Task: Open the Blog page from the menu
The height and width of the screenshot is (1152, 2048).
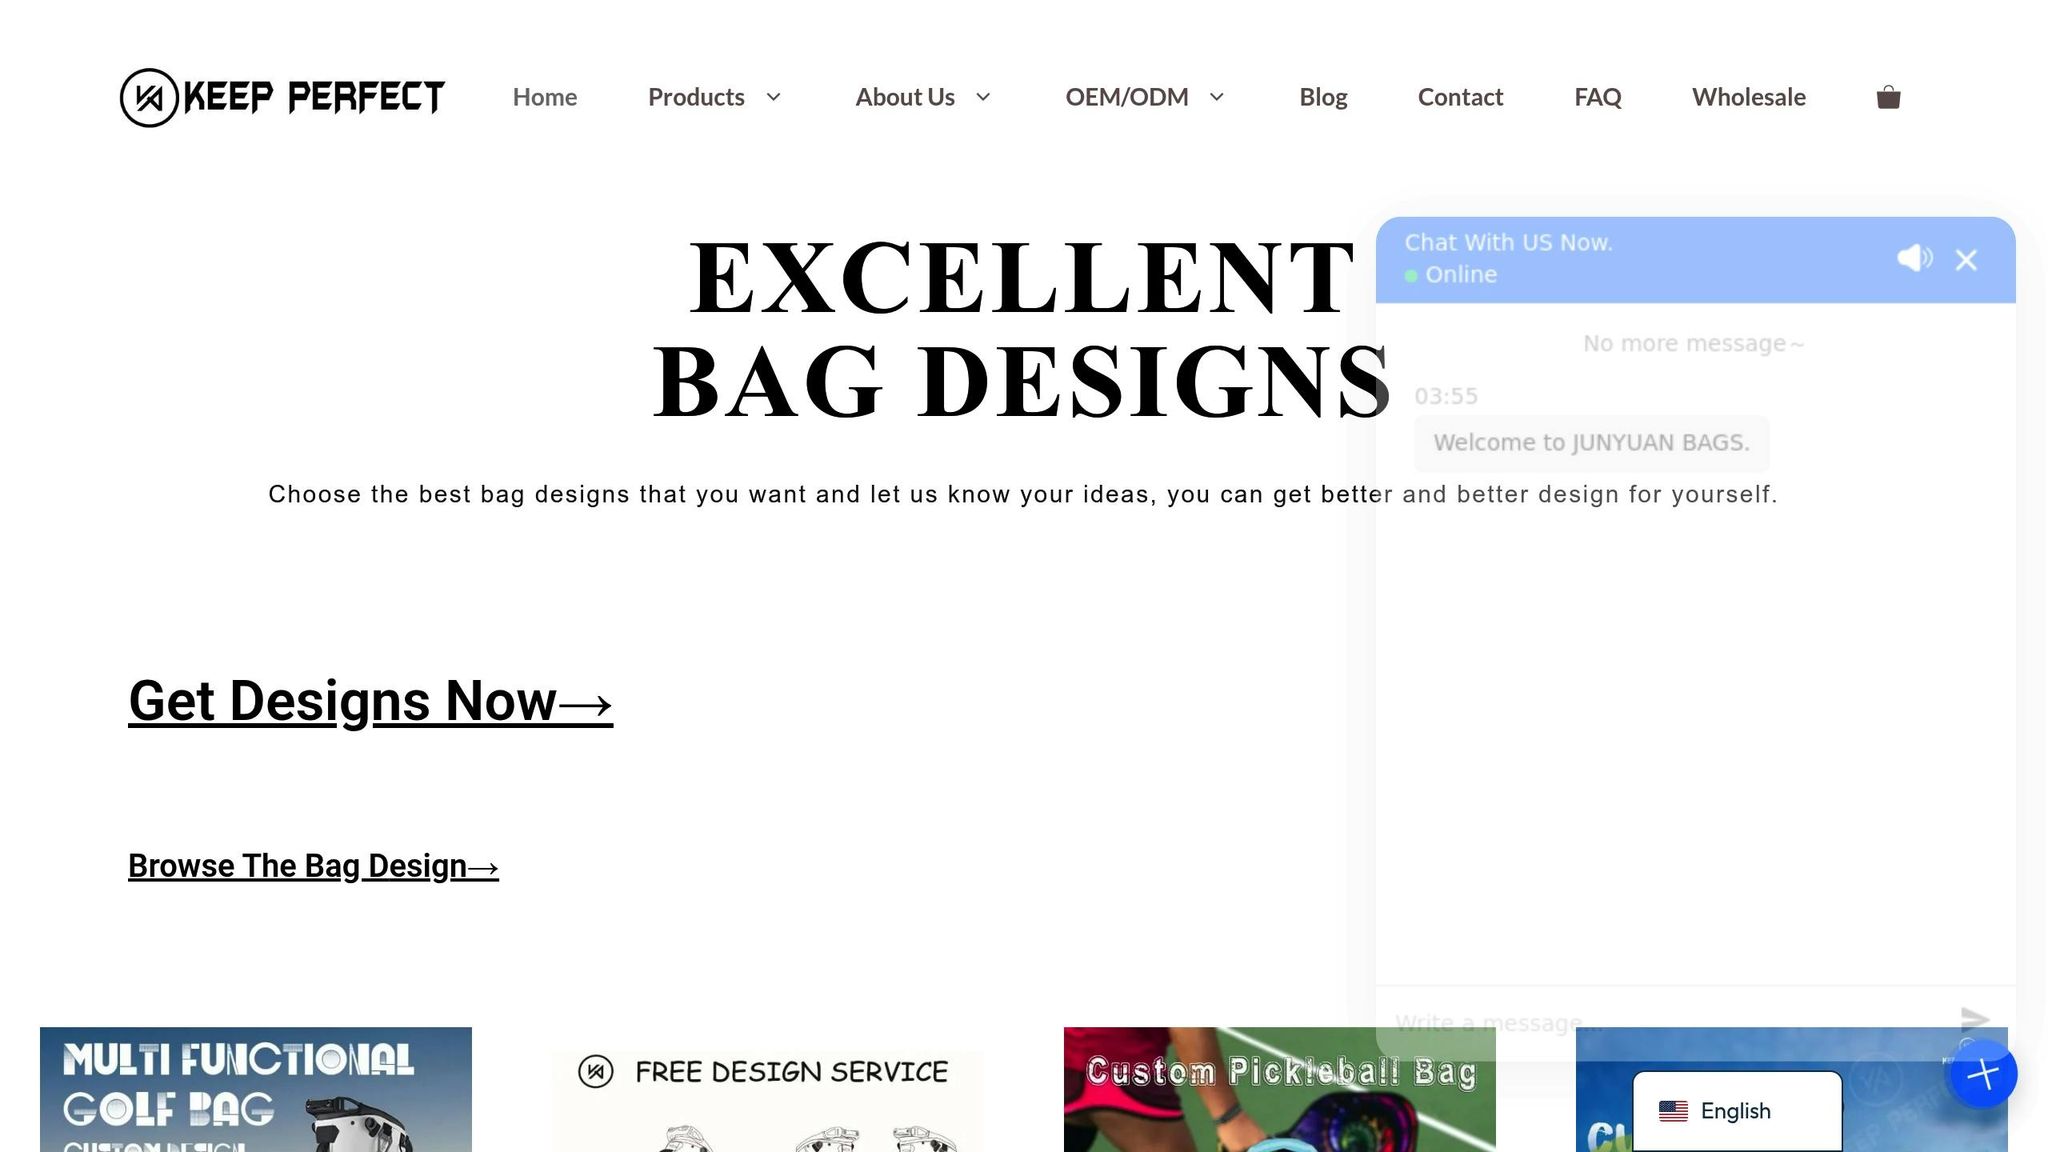Action: click(x=1323, y=97)
